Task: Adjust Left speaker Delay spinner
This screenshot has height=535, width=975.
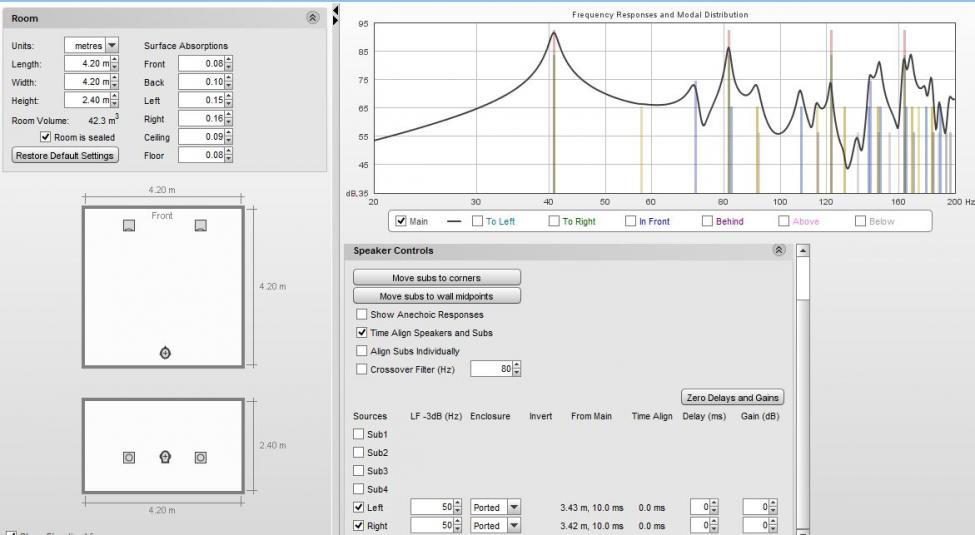Action: point(714,507)
